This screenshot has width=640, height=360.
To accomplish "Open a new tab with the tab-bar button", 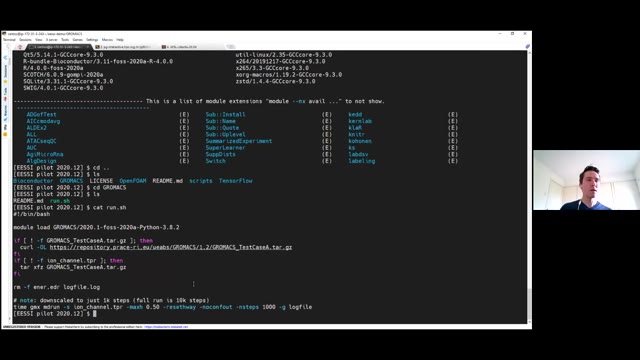I will click(231, 47).
